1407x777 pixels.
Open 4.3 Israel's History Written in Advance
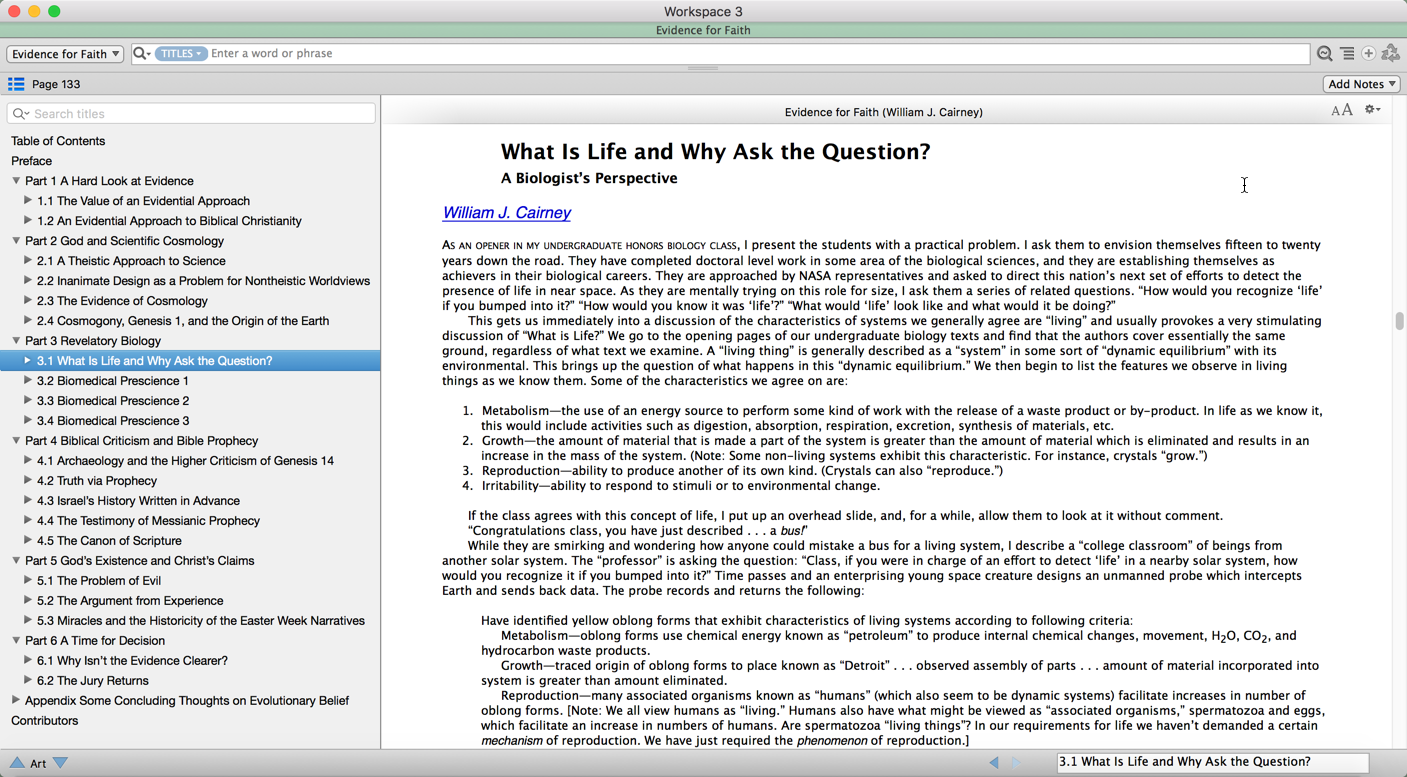click(138, 501)
